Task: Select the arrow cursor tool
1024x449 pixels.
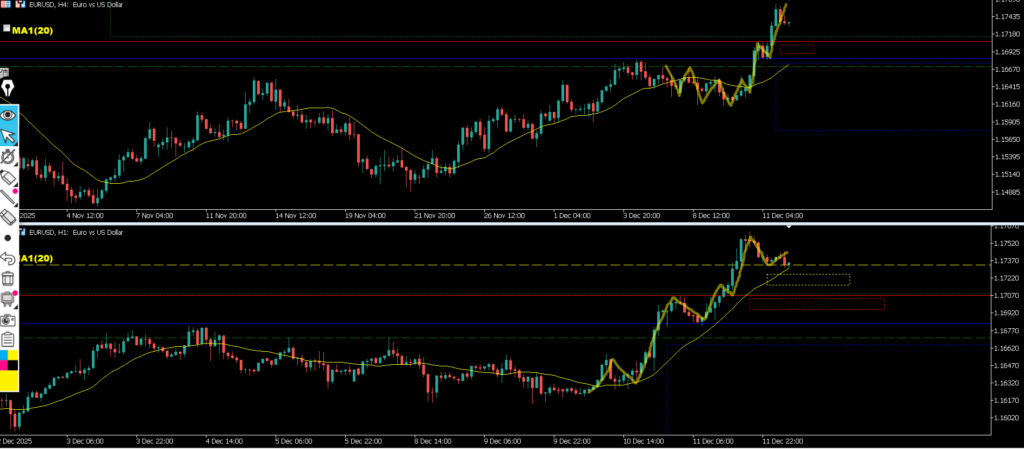Action: coord(9,136)
